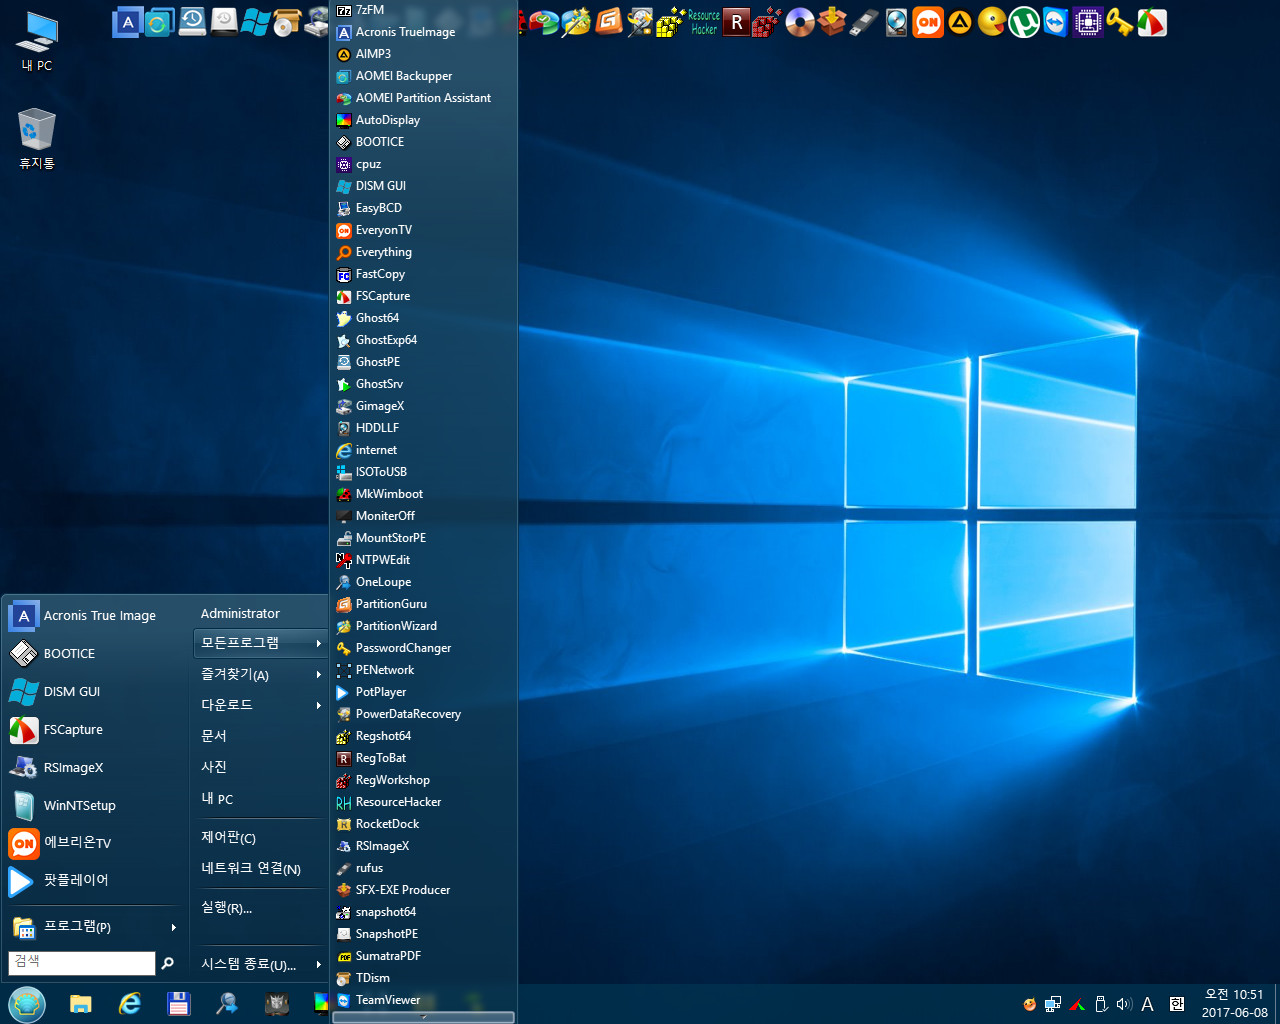Open pinned RSImageX in Start menu
Screen dimensions: 1280x1024
(x=94, y=768)
